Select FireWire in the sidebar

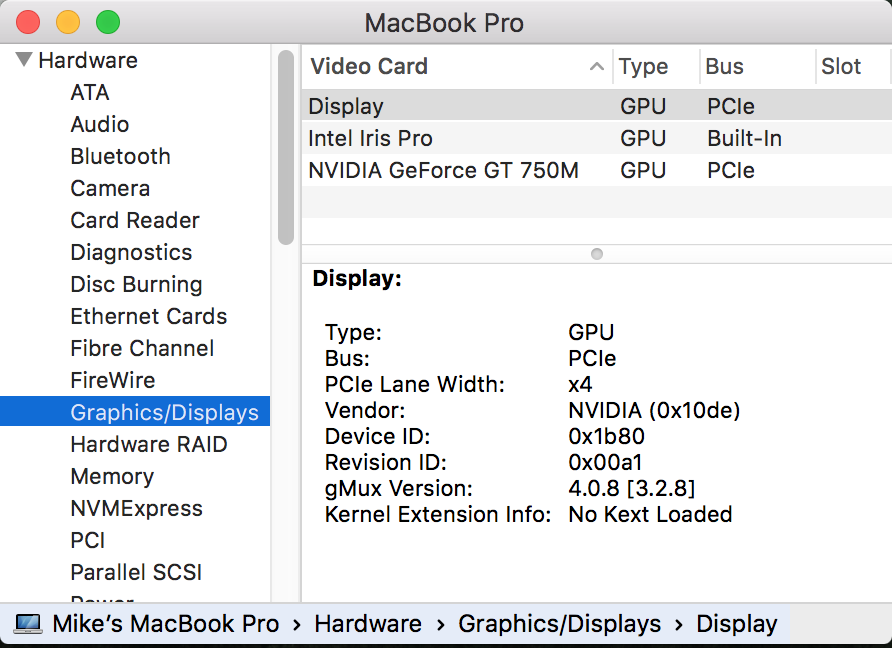click(x=113, y=380)
